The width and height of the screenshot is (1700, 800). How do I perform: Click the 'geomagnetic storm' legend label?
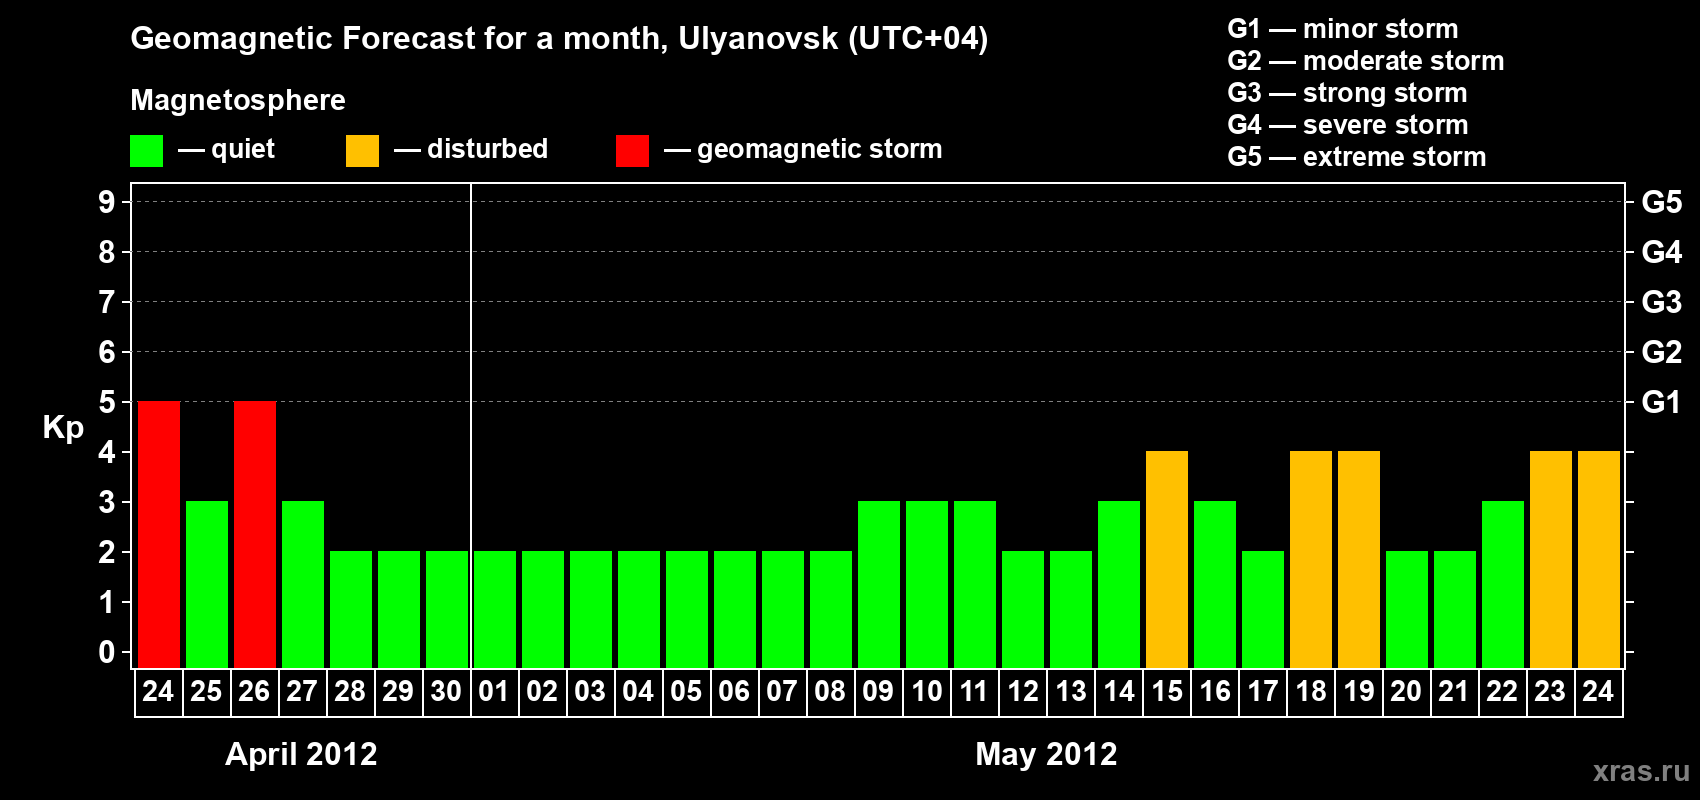pos(820,150)
